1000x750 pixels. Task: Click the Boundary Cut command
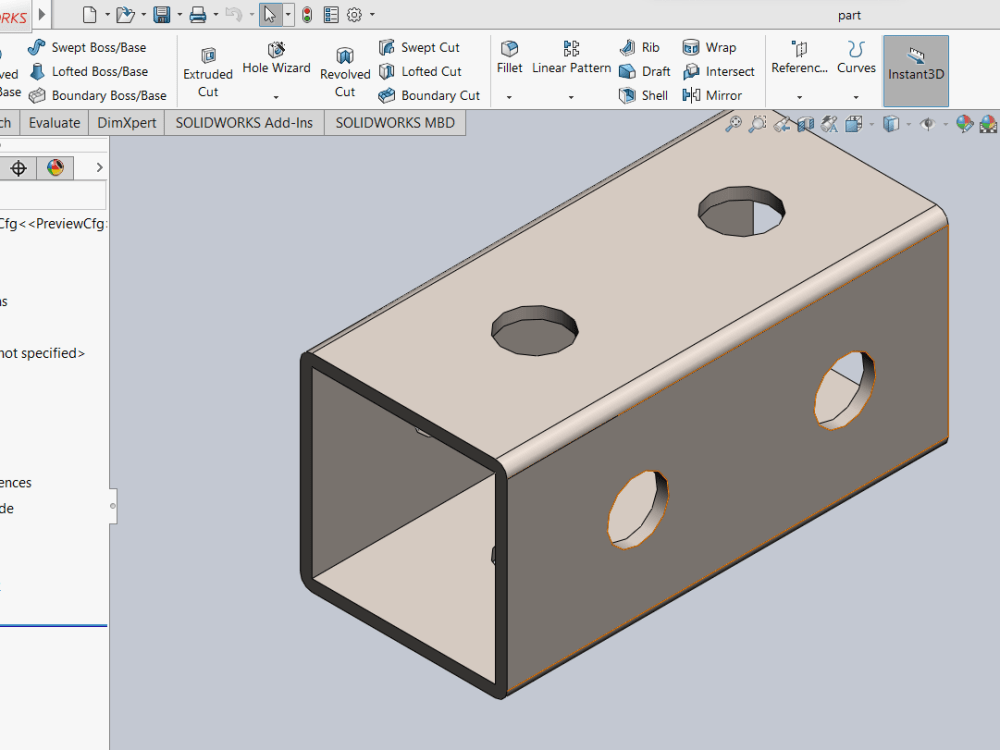click(x=430, y=95)
